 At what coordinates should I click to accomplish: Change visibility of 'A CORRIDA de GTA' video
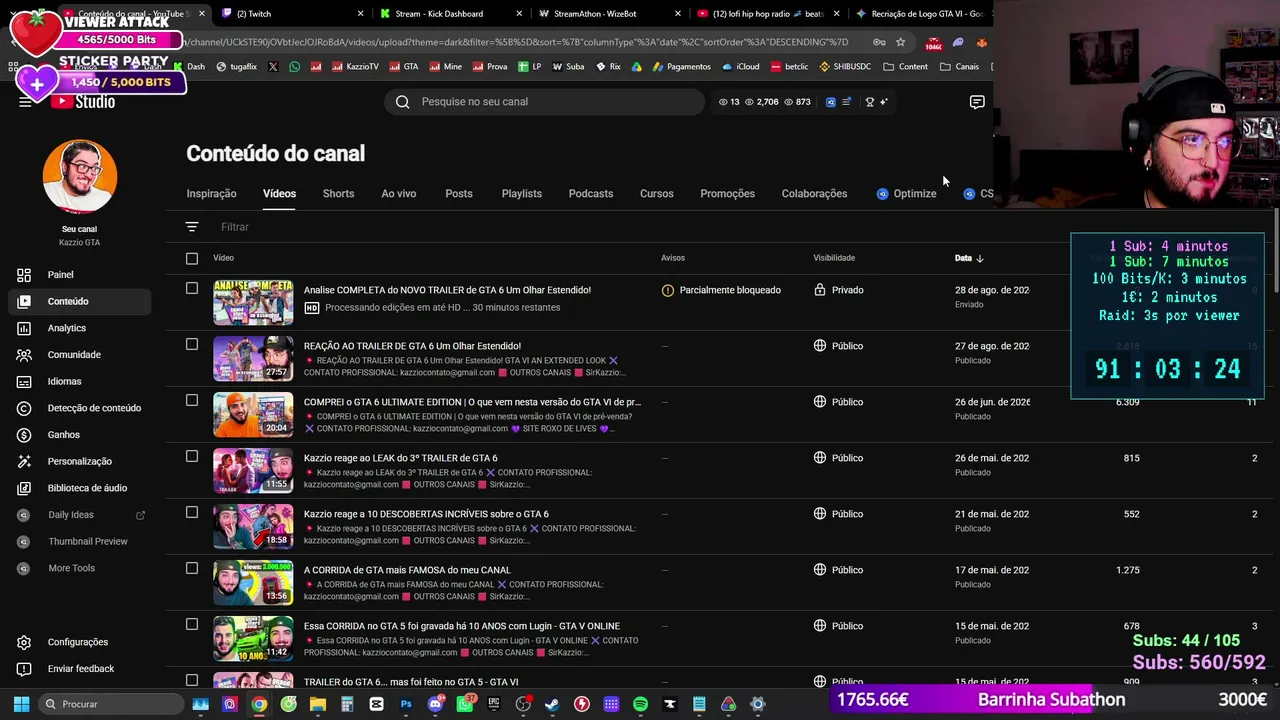coord(839,570)
